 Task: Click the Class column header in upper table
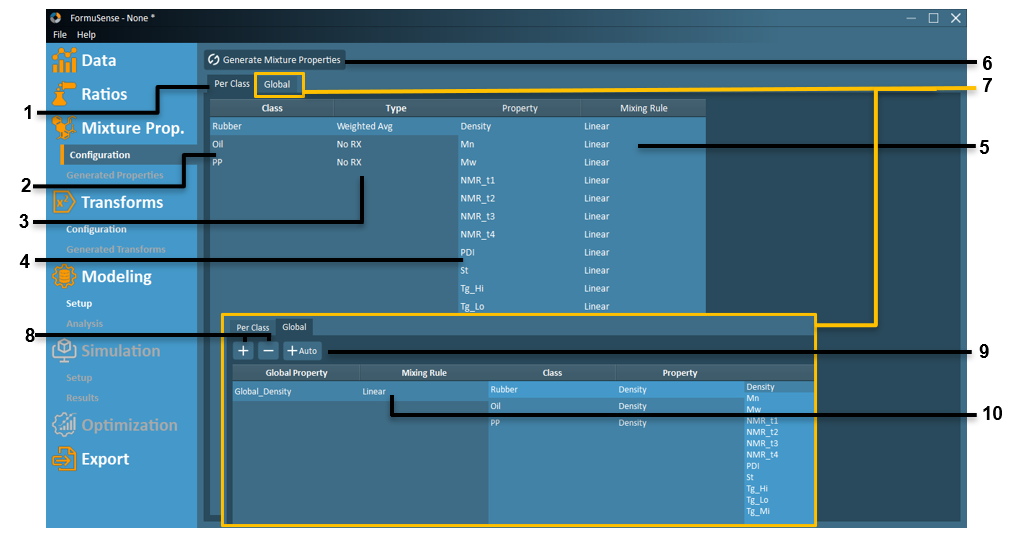272,108
